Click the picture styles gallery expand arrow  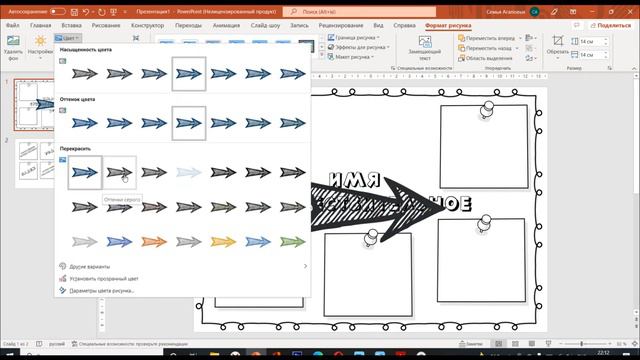(x=321, y=56)
